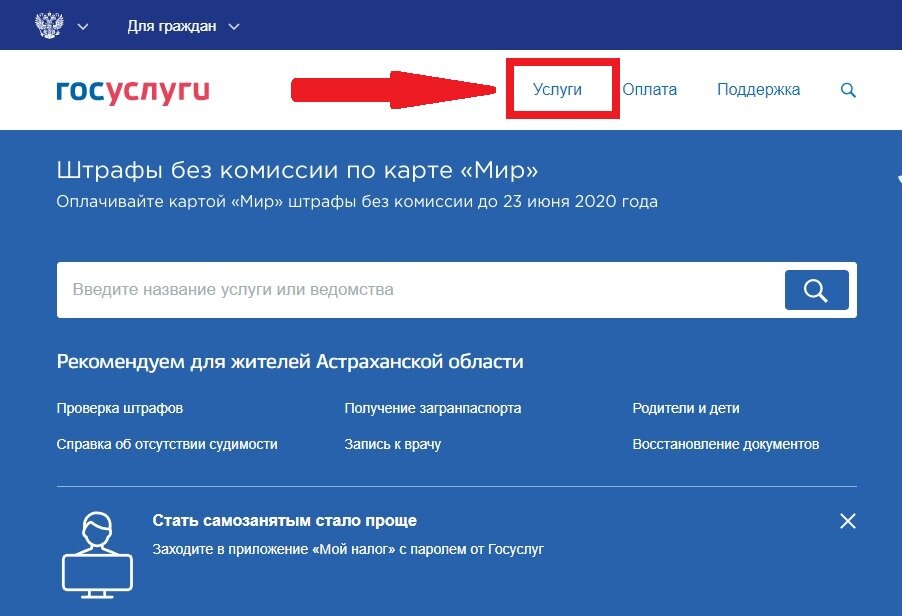Screen dimensions: 902x616
Task: Open 'Проверка штрафов' link
Action: click(x=120, y=408)
